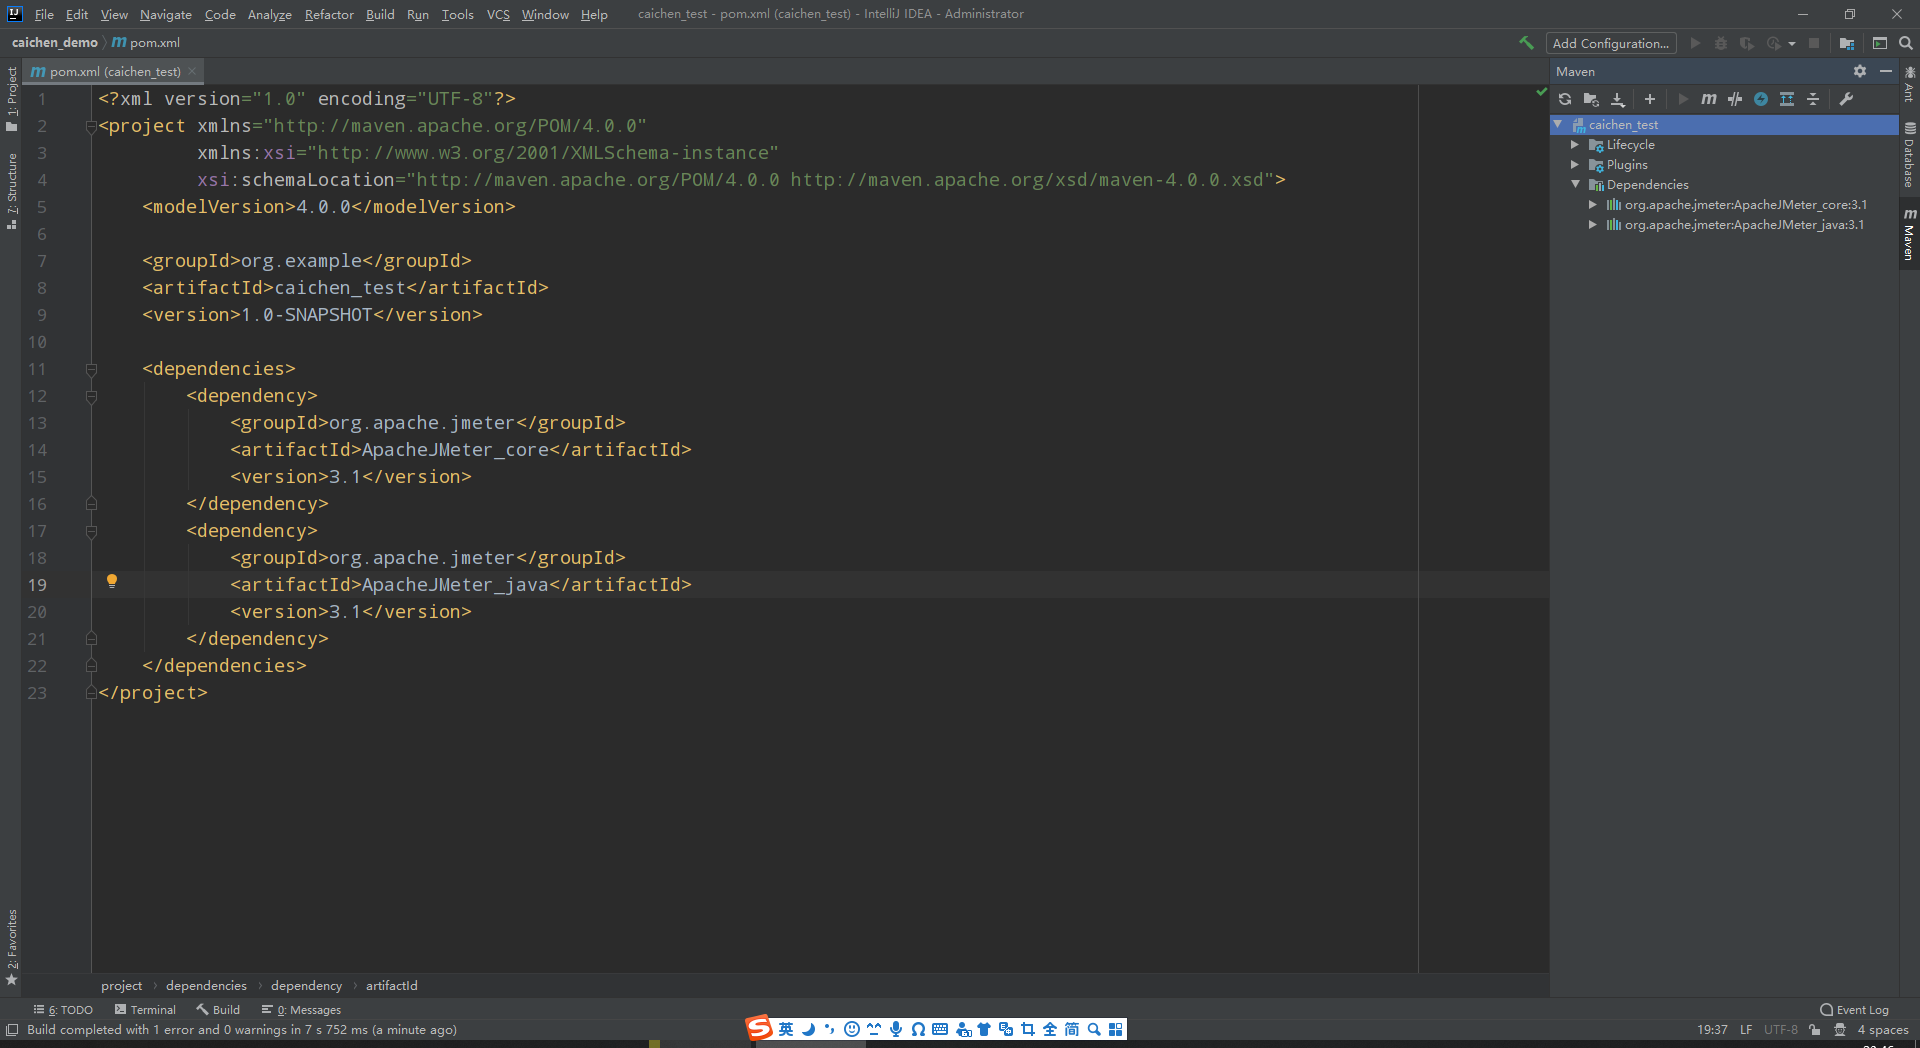Toggle IME full-width mode (全)

point(1050,1029)
